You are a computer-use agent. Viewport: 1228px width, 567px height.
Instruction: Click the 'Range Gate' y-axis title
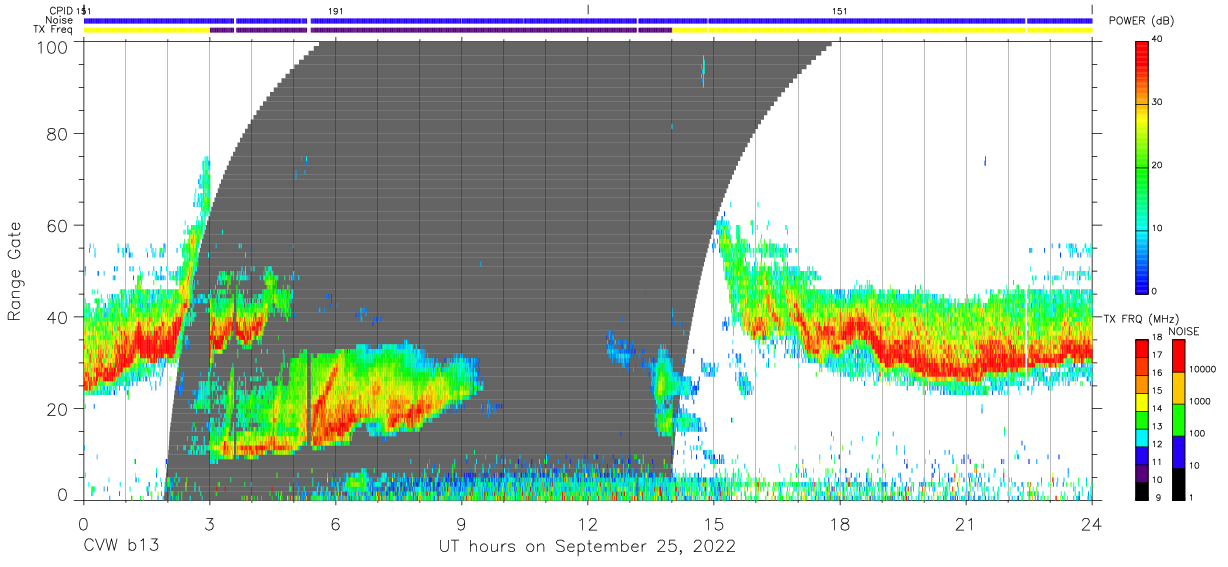(x=15, y=272)
